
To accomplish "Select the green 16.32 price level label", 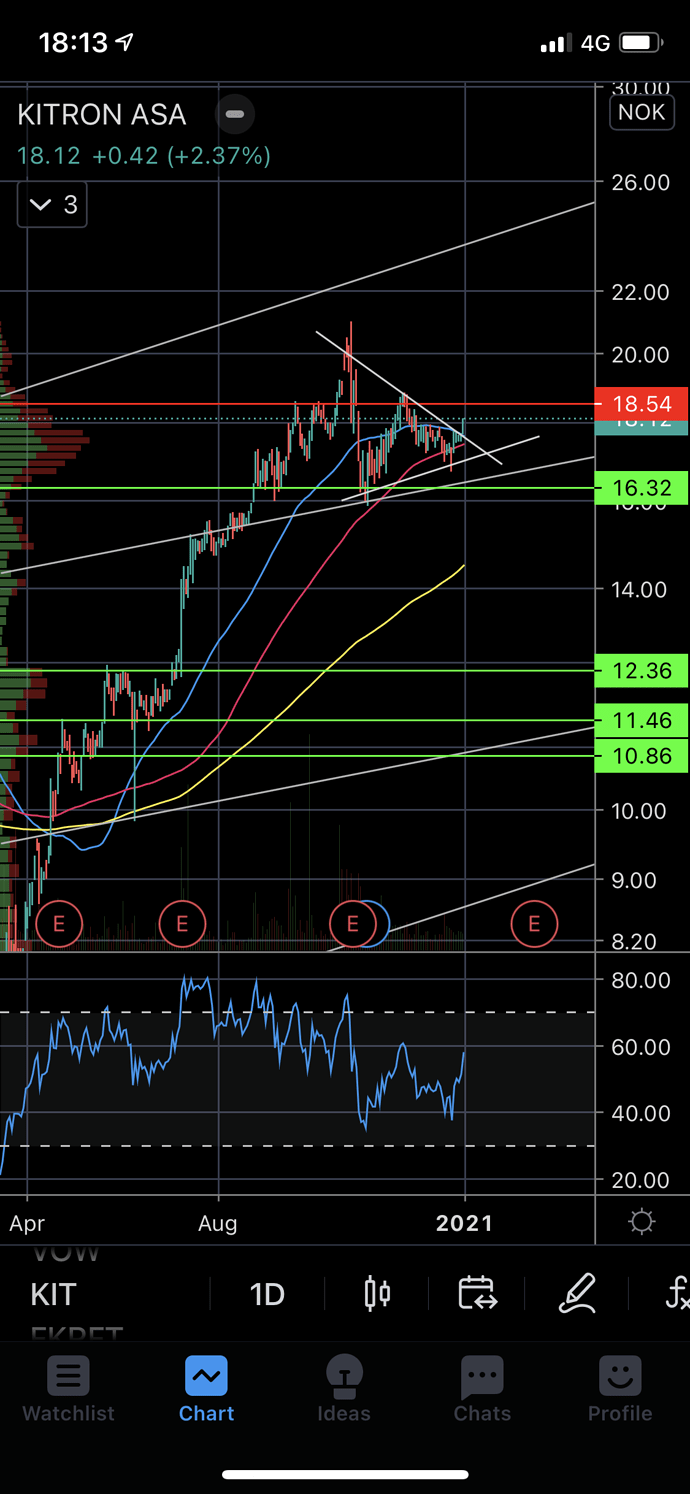I will pos(641,489).
